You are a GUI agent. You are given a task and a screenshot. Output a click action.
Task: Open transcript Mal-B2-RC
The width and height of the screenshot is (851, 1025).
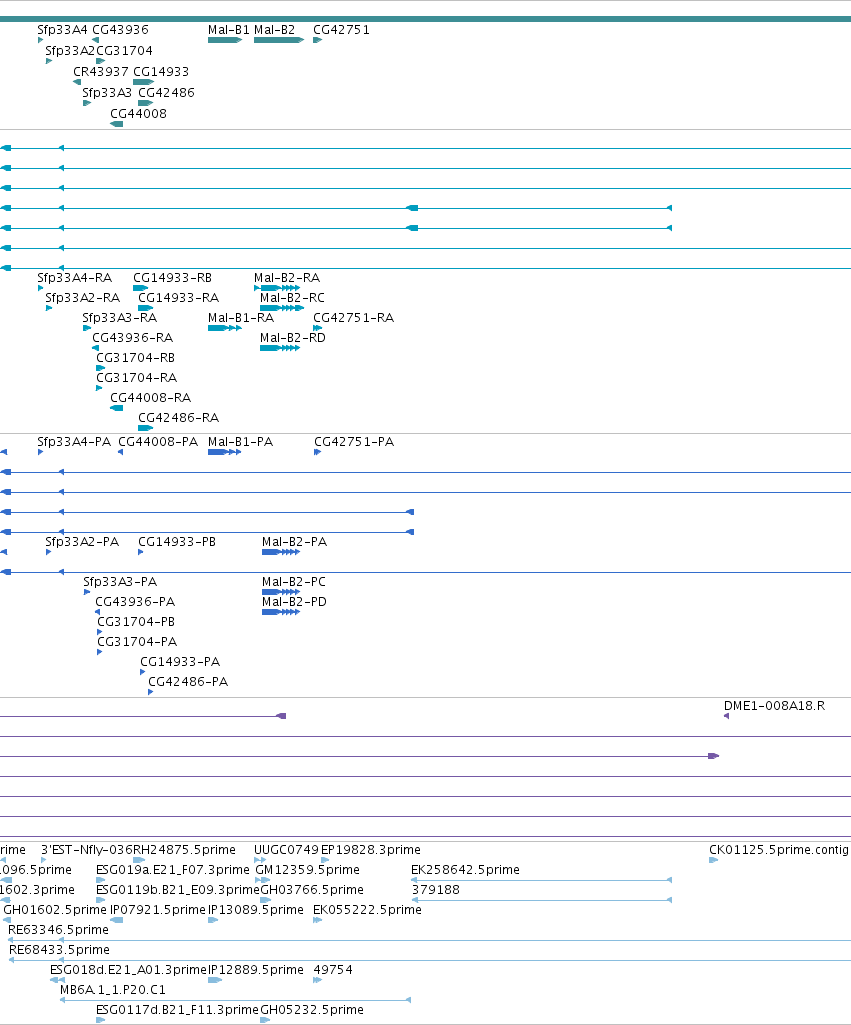coord(292,298)
